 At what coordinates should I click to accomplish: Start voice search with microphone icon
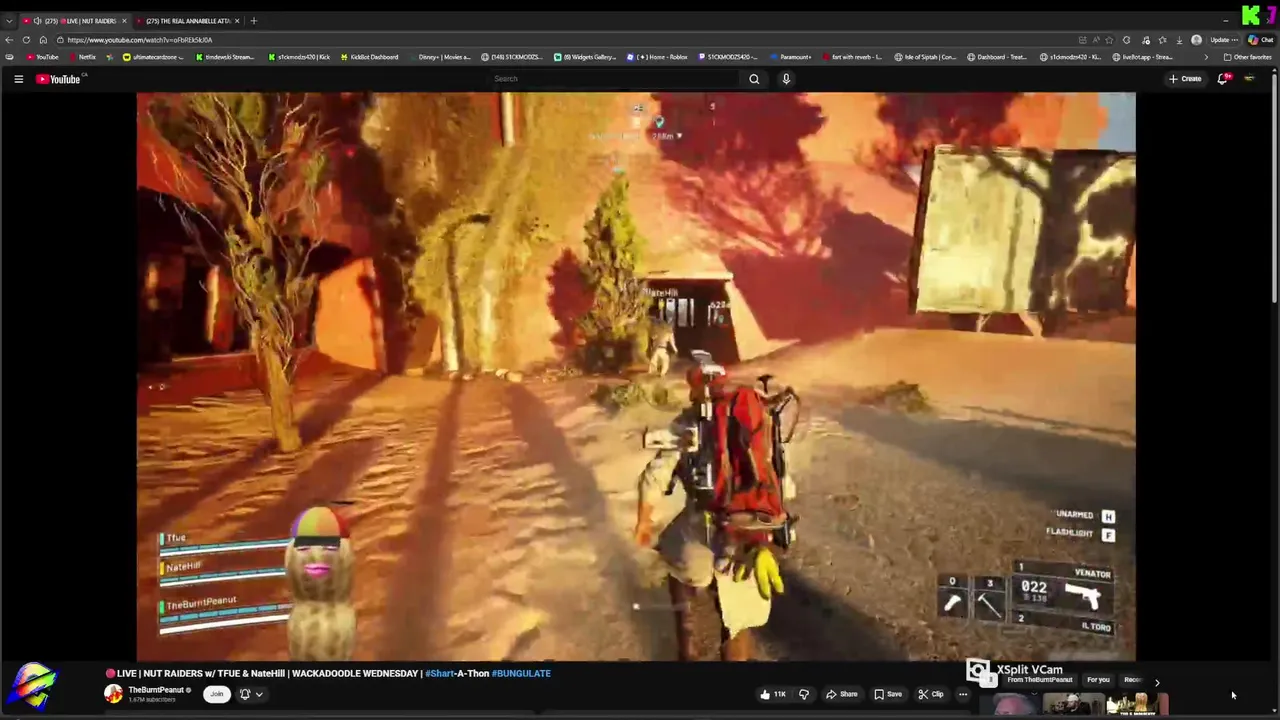(786, 79)
